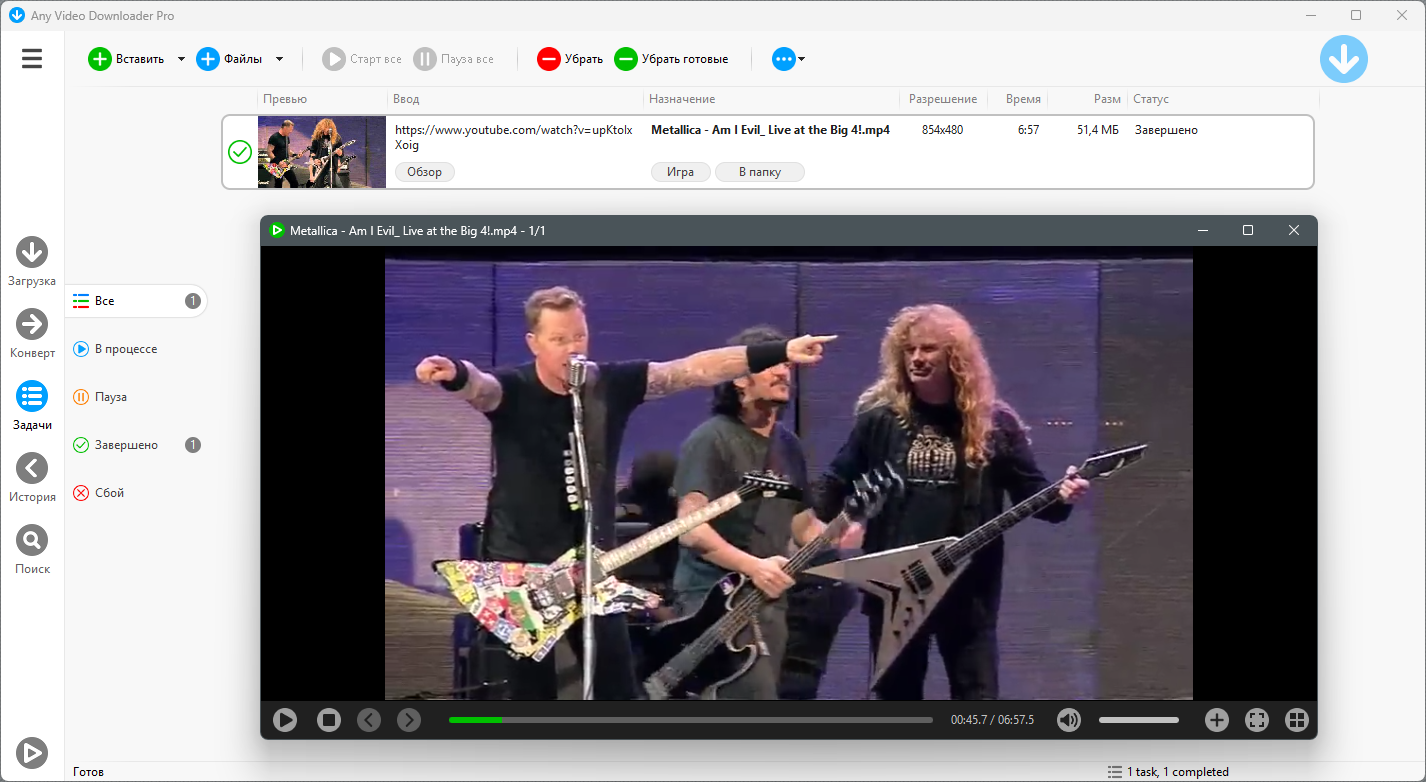Open the История sidebar section
1426x782 pixels.
point(32,478)
